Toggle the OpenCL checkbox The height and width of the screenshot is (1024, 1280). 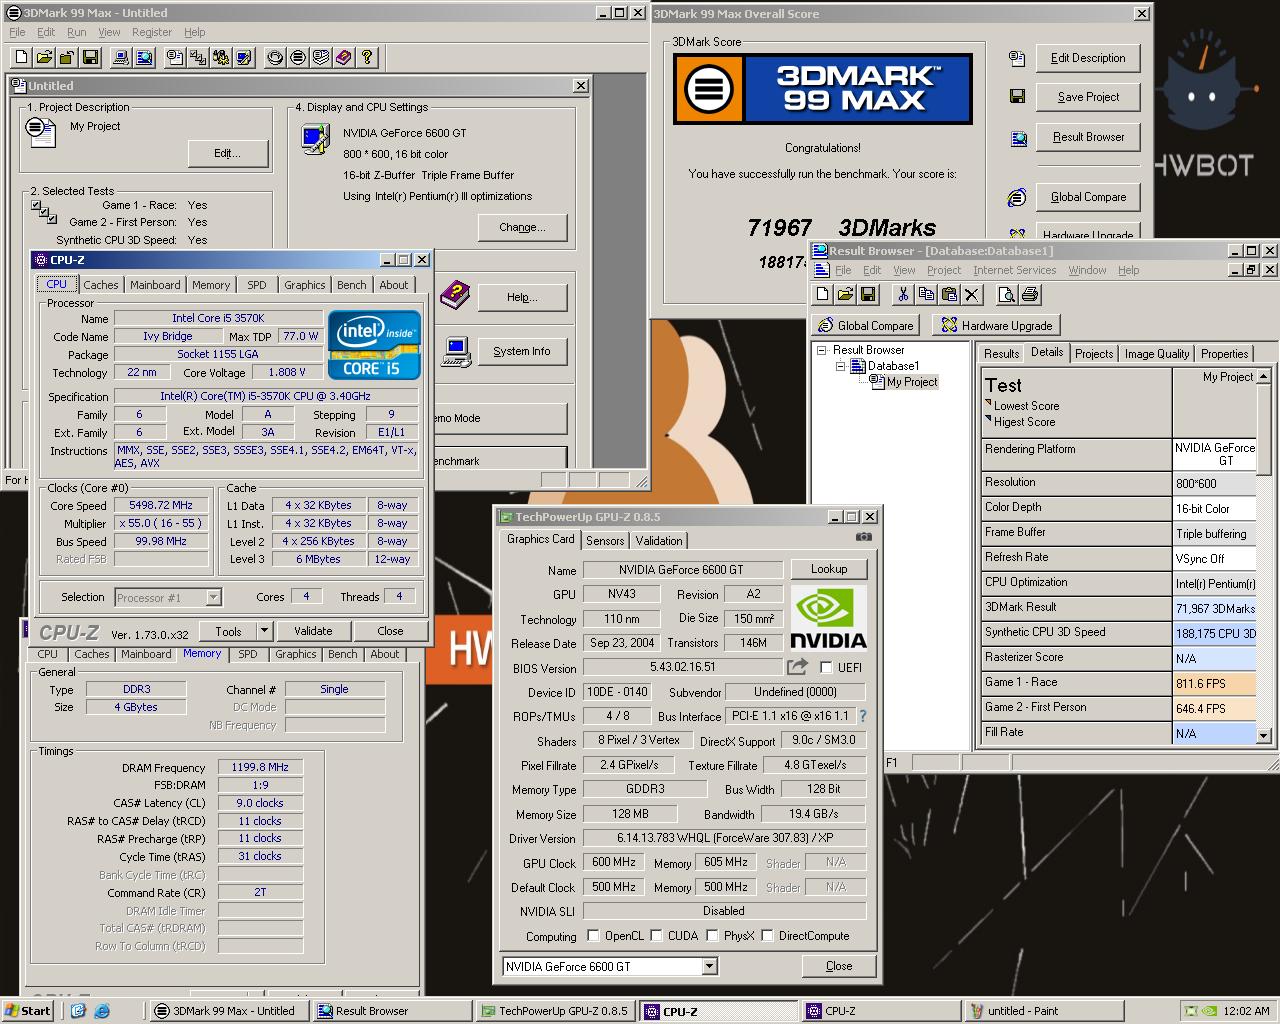(593, 936)
